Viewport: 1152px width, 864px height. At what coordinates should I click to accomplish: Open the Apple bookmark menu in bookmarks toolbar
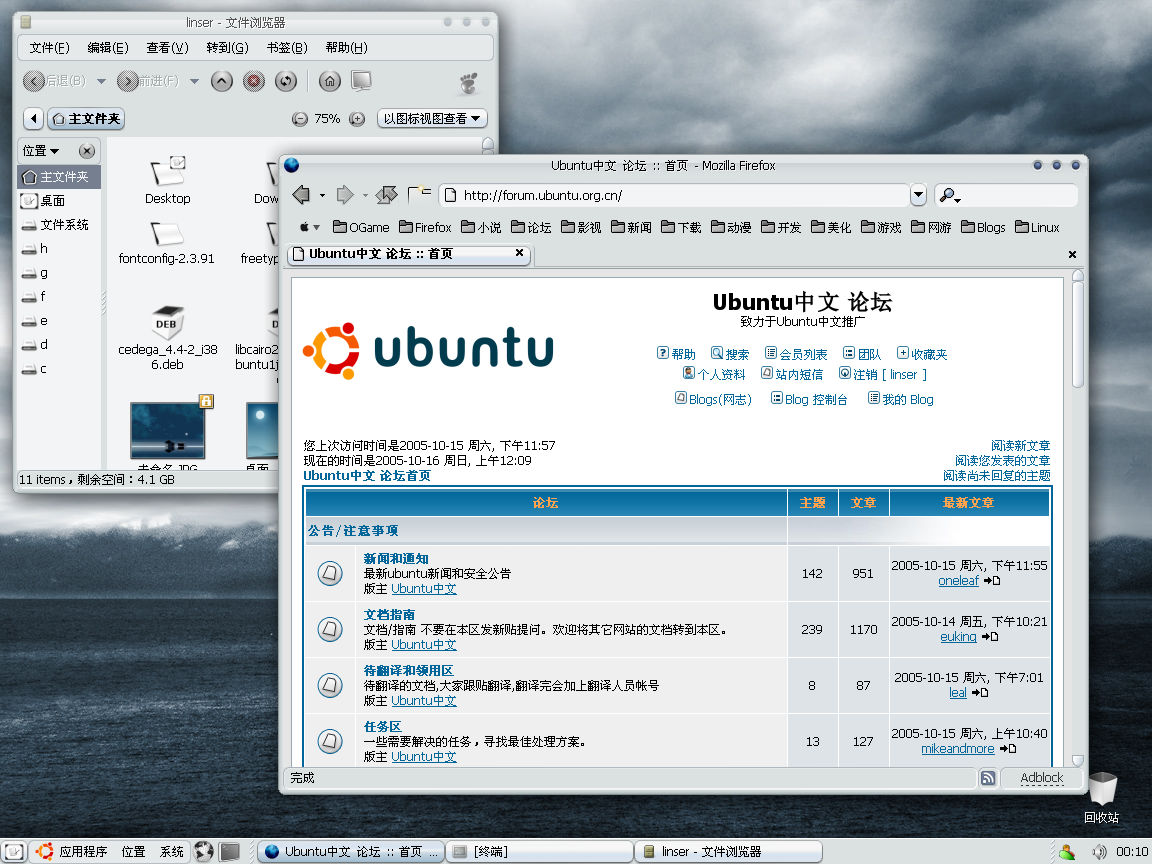coord(309,228)
